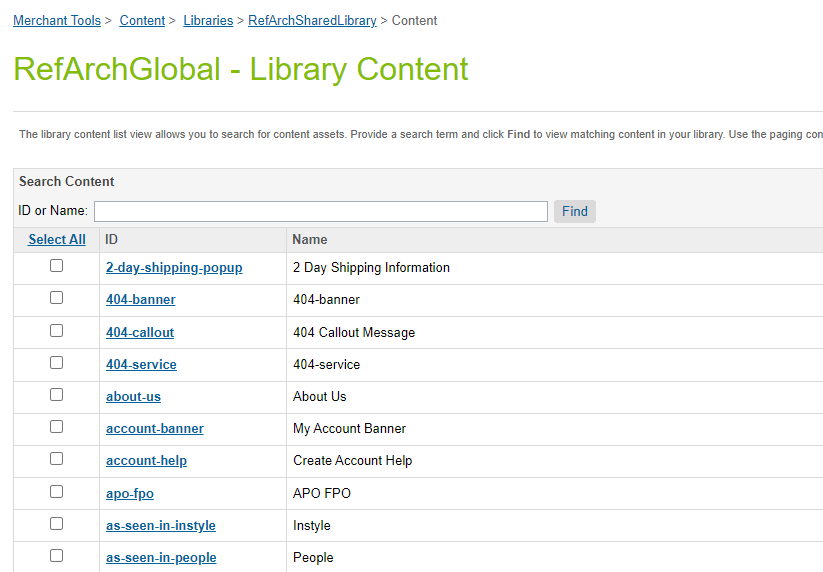Open the apo-fpo asset link
The width and height of the screenshot is (823, 572).
pos(130,494)
